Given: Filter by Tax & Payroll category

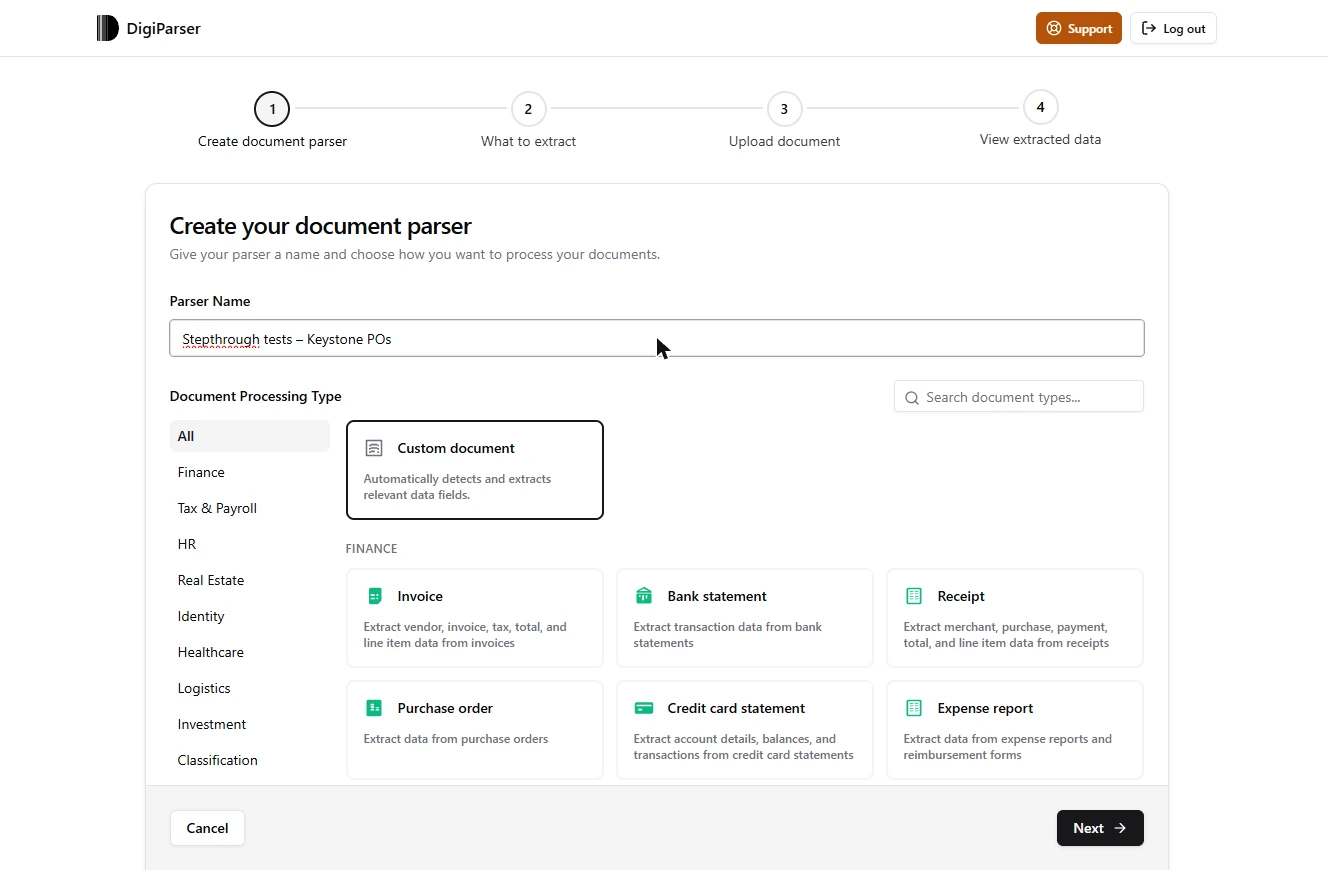Looking at the screenshot, I should [250, 508].
